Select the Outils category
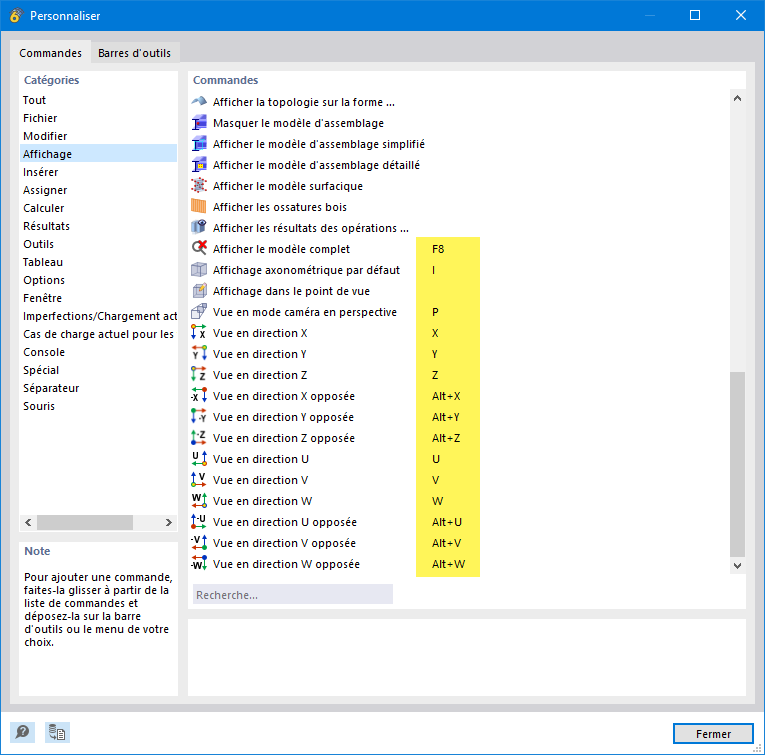Screen dimensions: 765x755 click(x=98, y=244)
